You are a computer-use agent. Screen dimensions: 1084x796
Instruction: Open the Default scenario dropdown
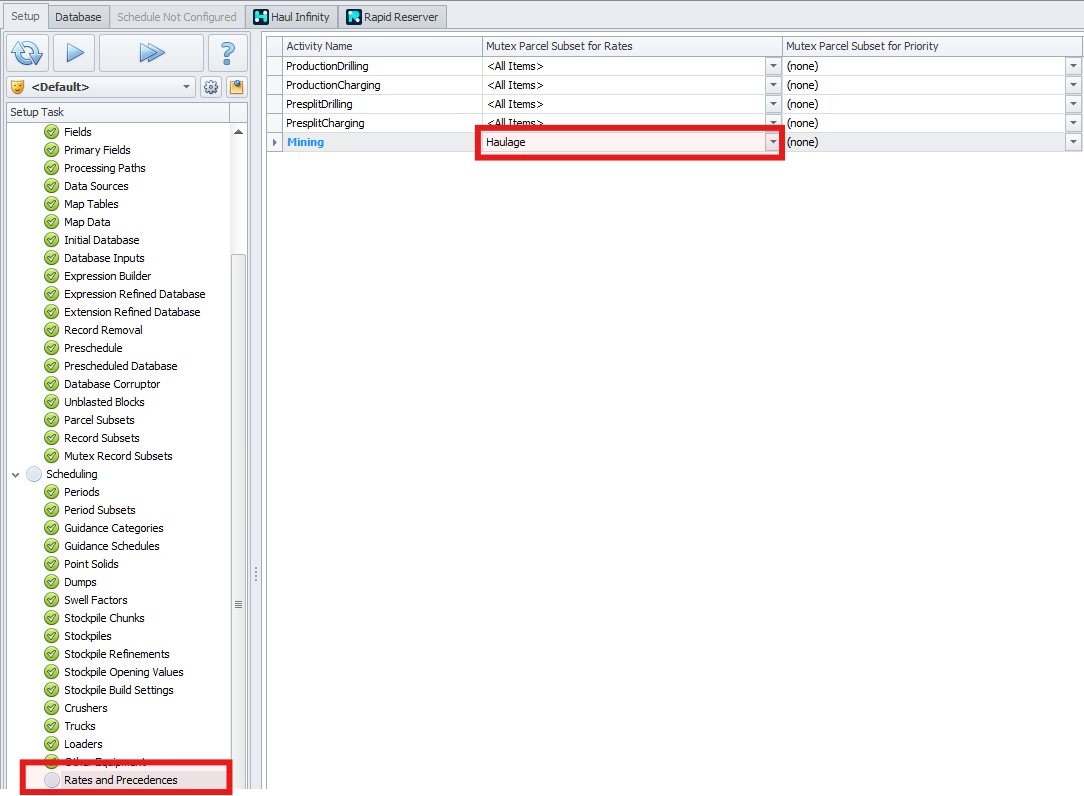click(x=187, y=87)
